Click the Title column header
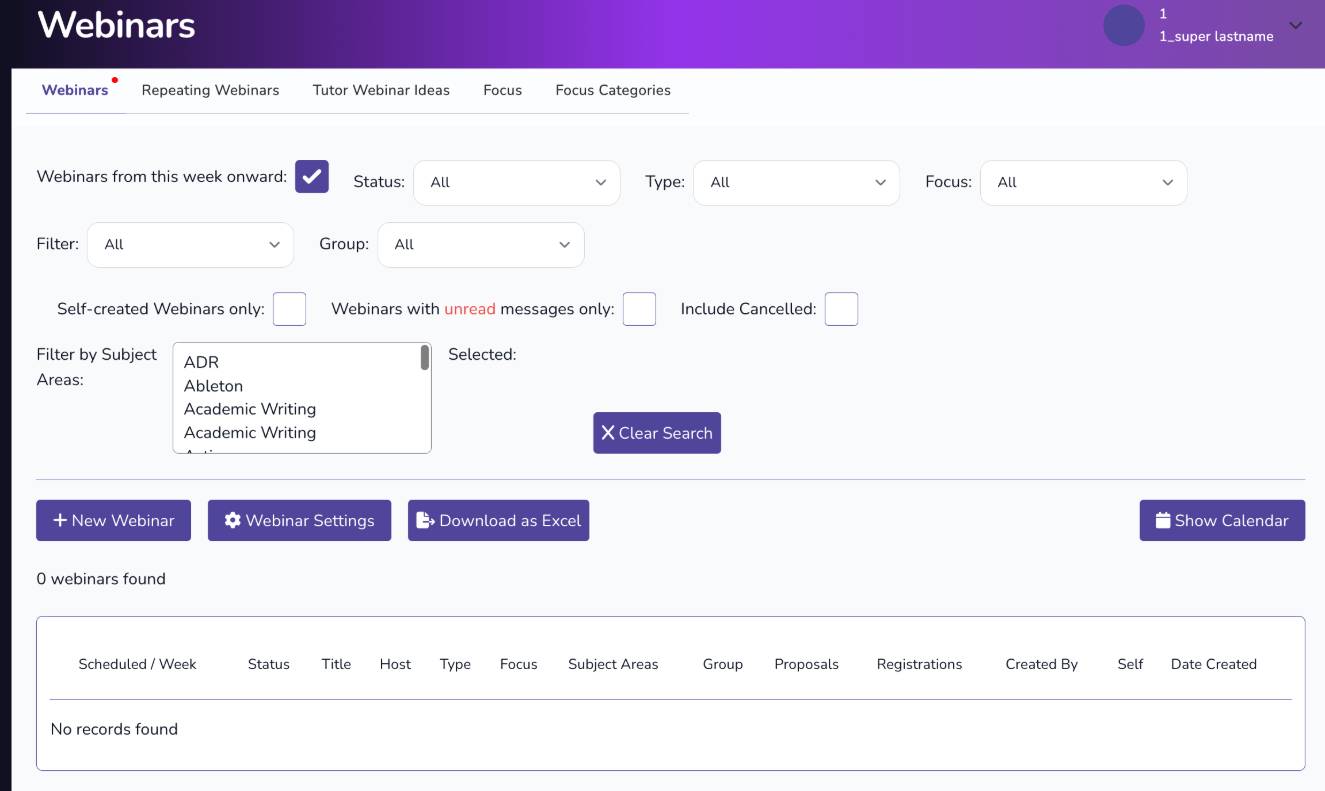The image size is (1325, 791). coord(336,664)
